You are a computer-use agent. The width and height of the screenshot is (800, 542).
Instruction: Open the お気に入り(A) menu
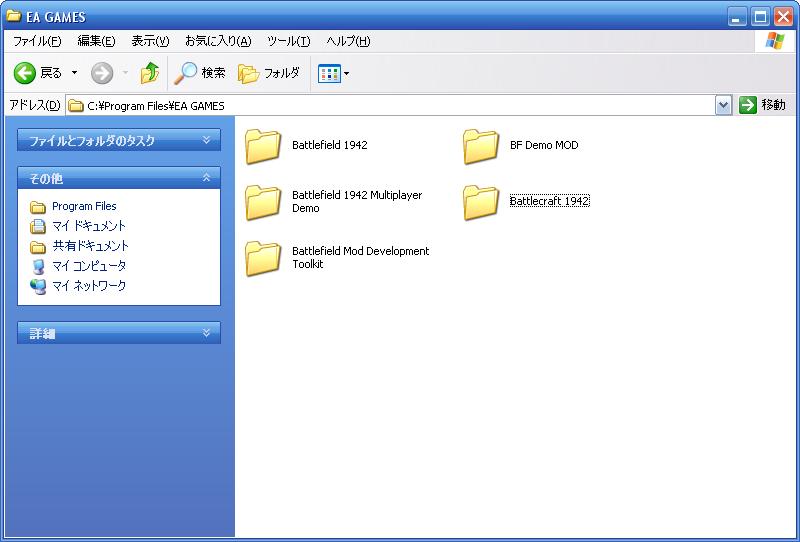(x=218, y=41)
